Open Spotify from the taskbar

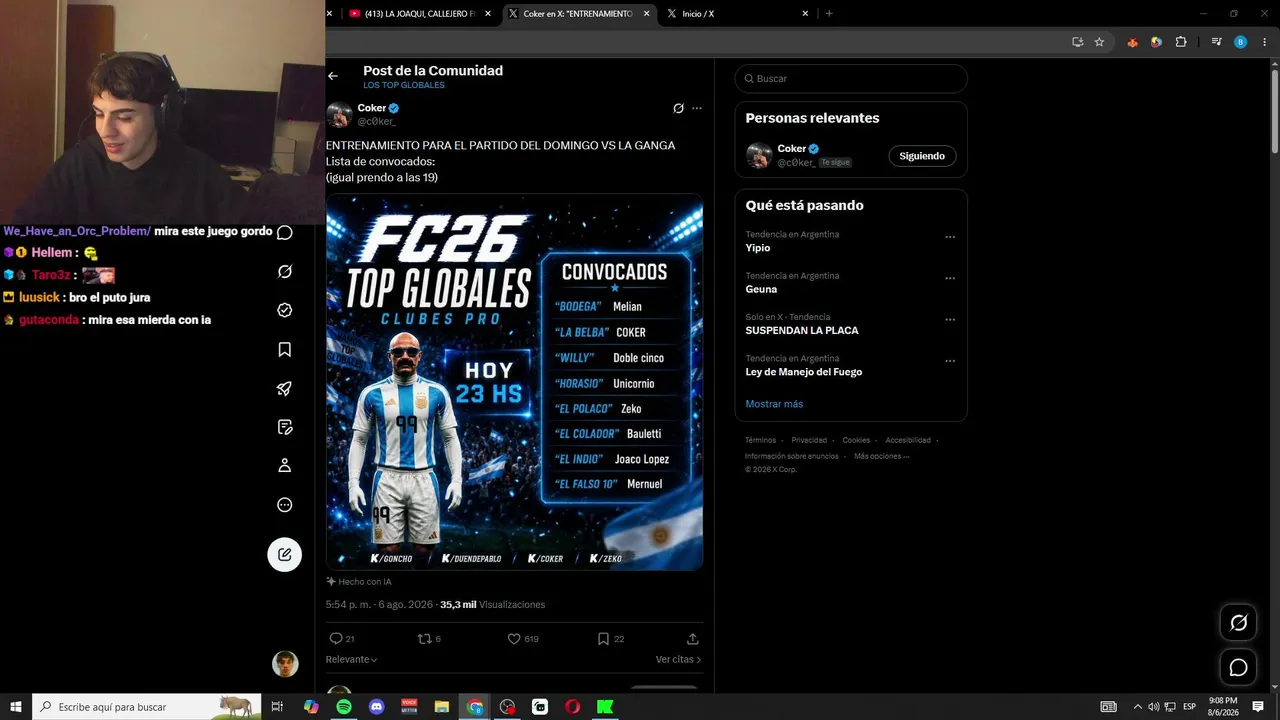coord(344,707)
